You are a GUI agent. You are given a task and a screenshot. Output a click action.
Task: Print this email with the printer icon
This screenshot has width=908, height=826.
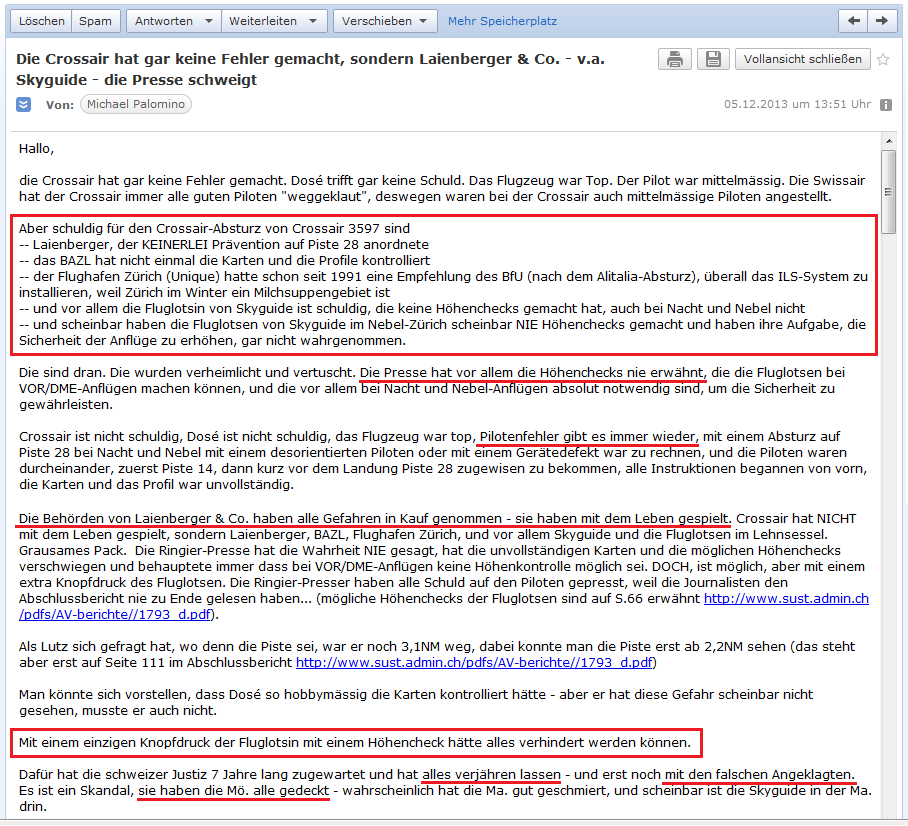click(x=674, y=59)
